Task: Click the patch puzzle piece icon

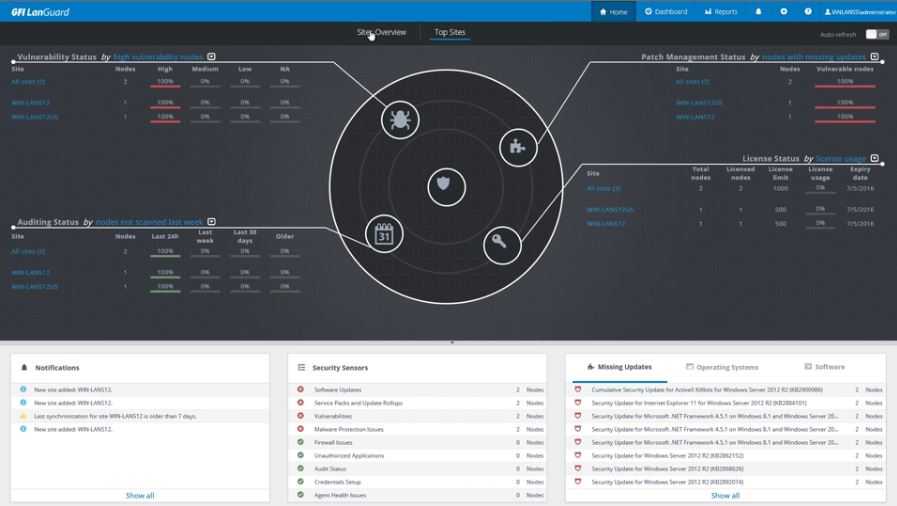Action: pos(518,147)
